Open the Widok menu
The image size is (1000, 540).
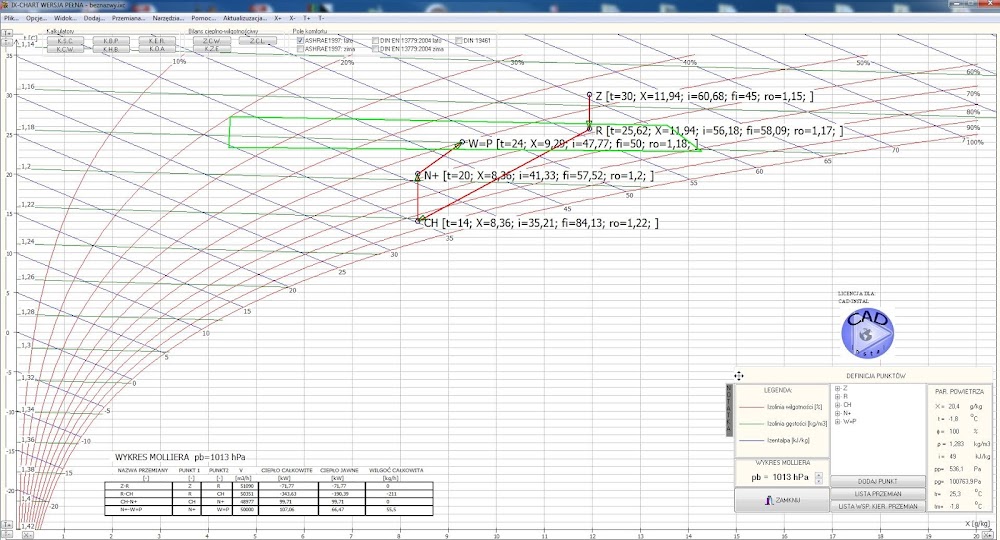(x=64, y=18)
